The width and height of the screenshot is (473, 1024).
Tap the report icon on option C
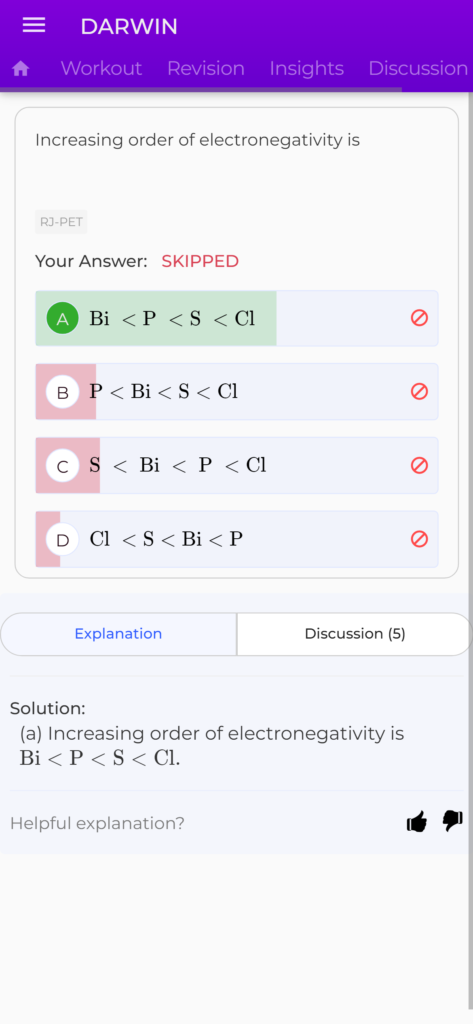[x=419, y=465]
